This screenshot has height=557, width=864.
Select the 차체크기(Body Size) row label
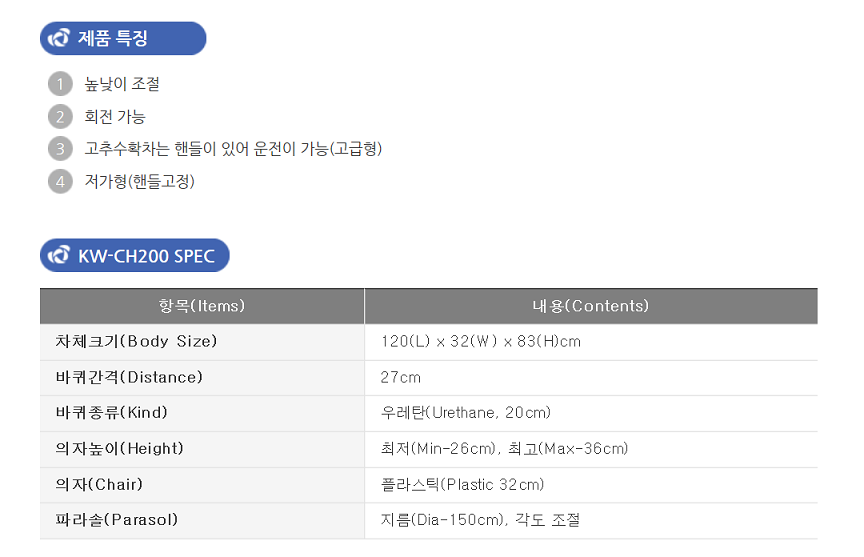[x=136, y=342]
